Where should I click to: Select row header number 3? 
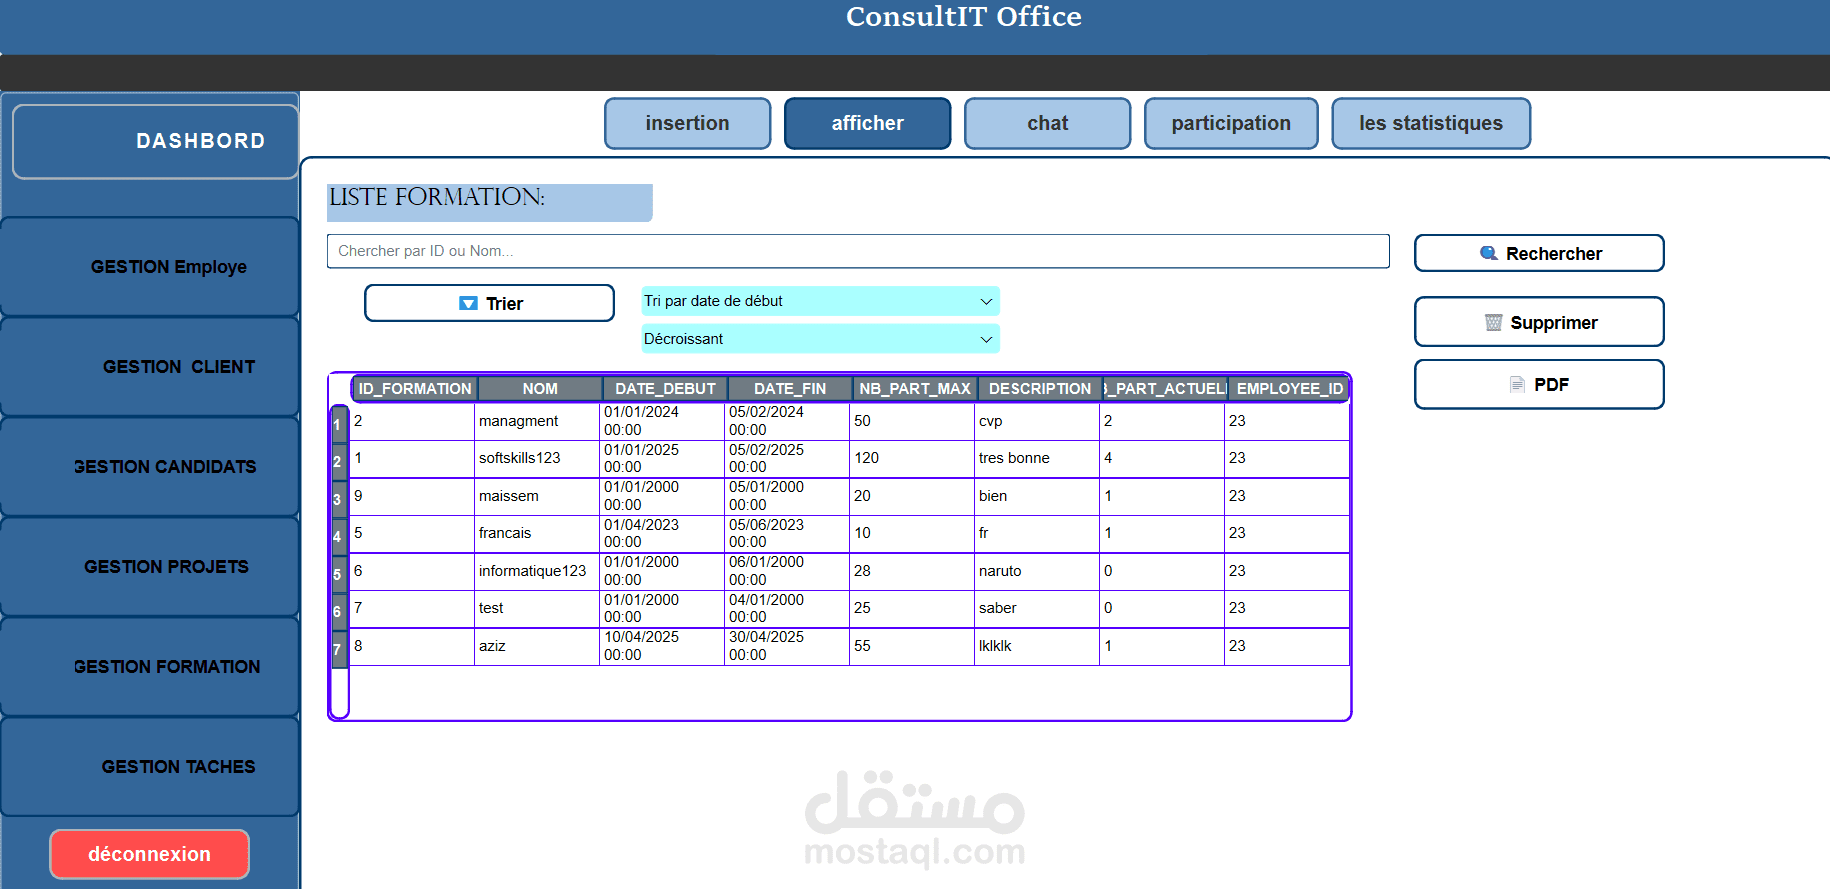click(x=339, y=499)
